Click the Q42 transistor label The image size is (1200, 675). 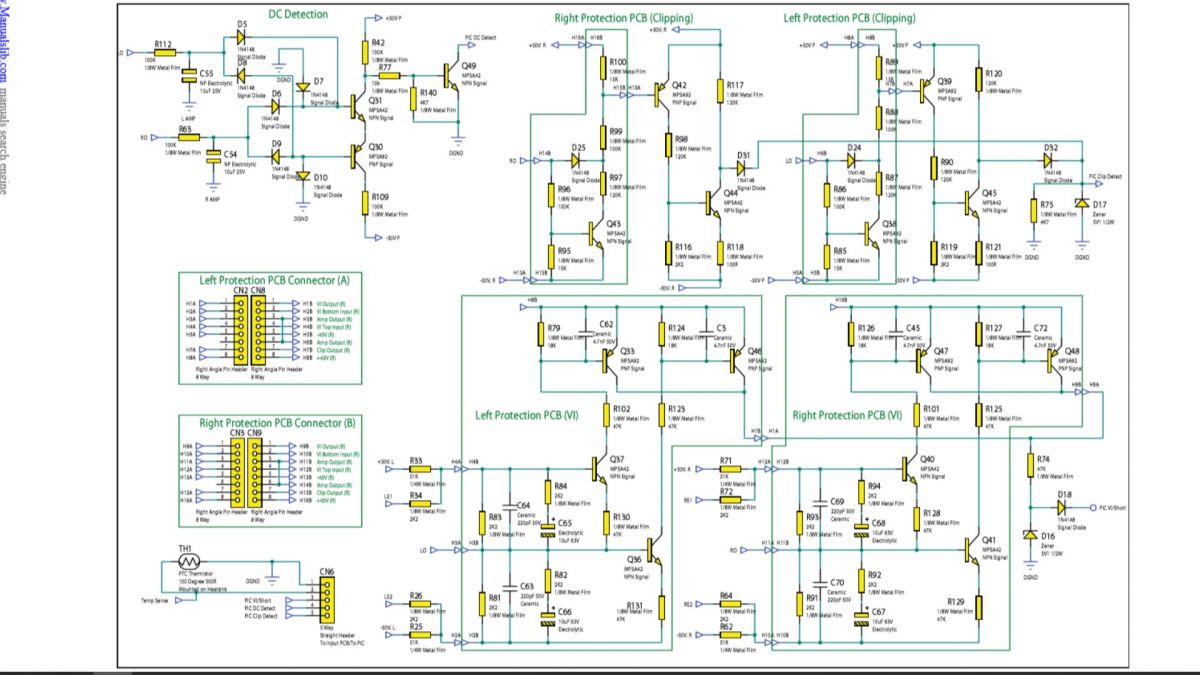pyautogui.click(x=679, y=85)
